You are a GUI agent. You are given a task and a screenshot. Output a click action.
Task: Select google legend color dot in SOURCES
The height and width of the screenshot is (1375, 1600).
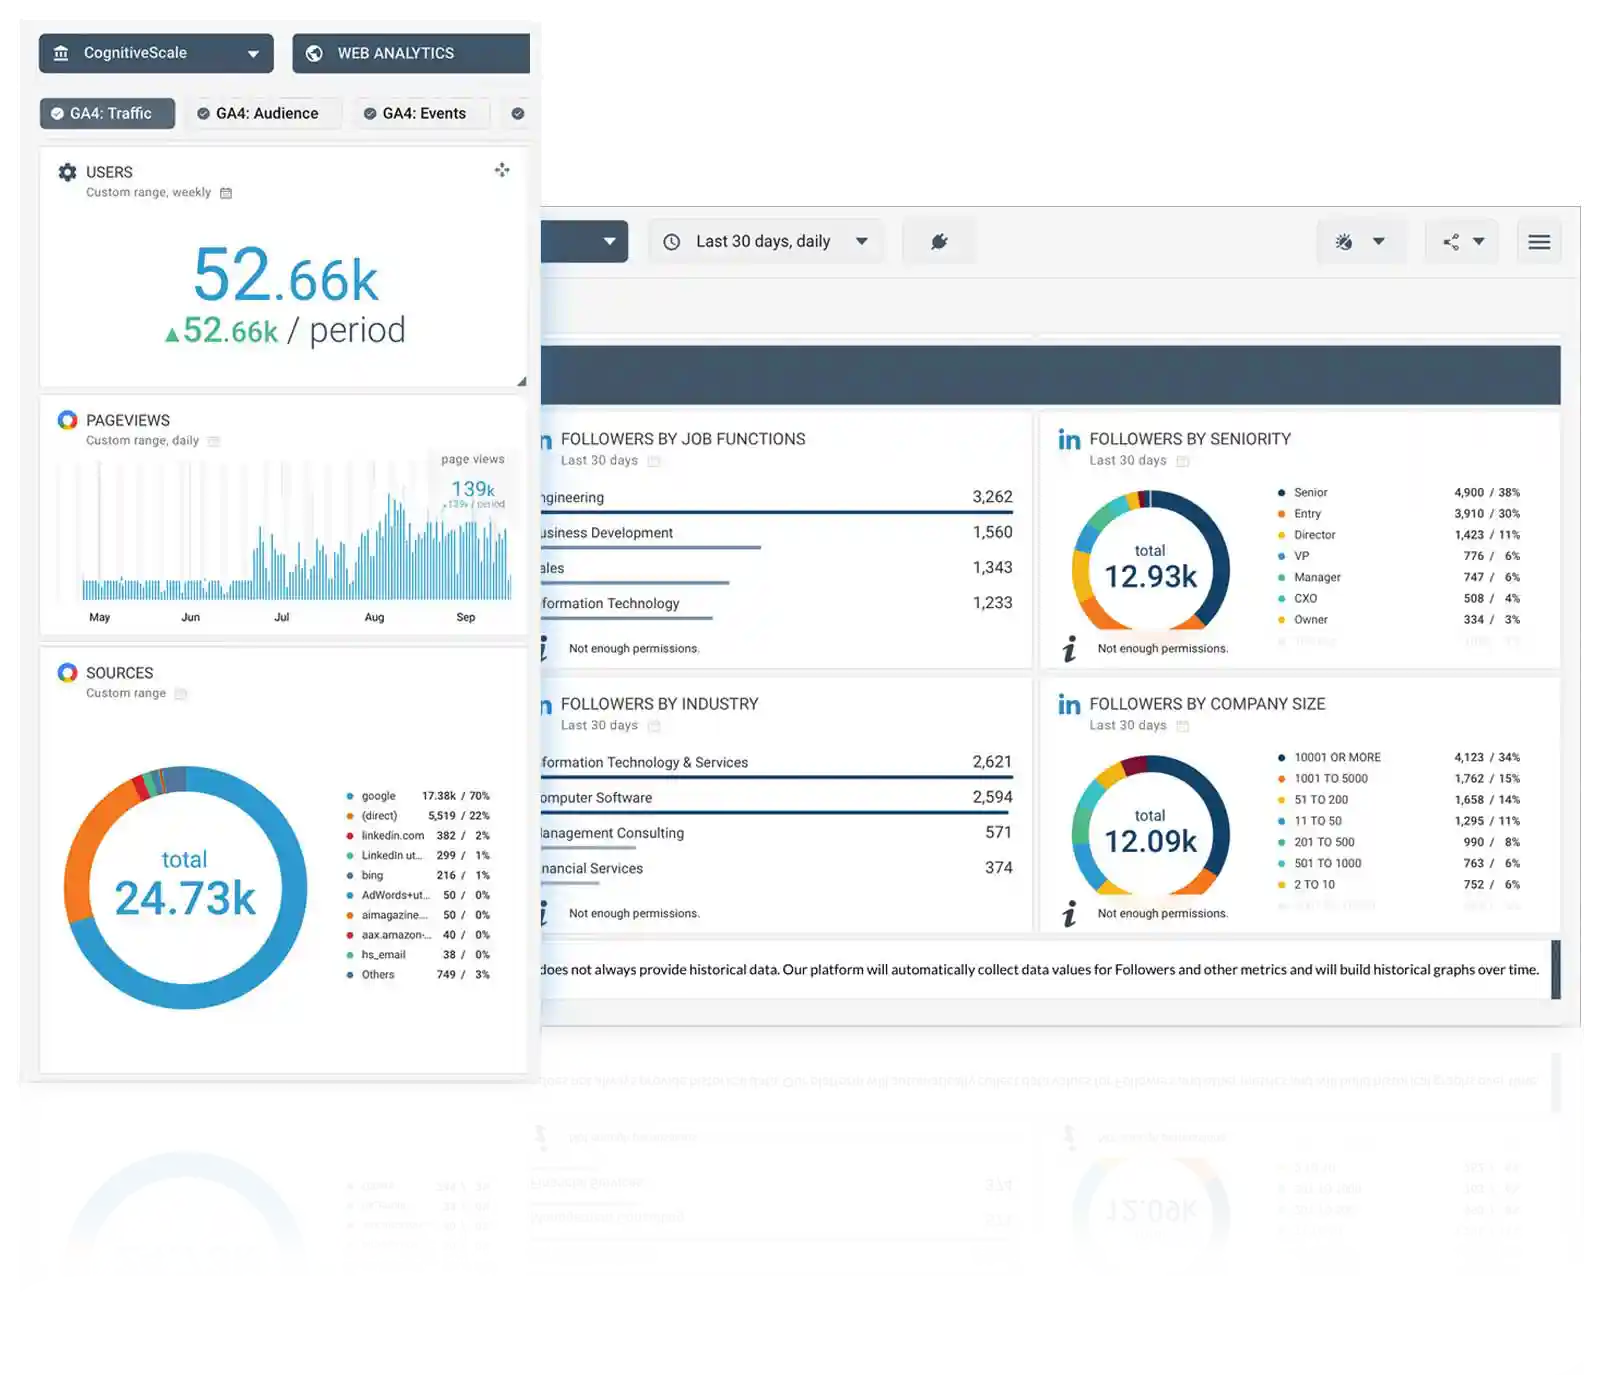point(349,796)
